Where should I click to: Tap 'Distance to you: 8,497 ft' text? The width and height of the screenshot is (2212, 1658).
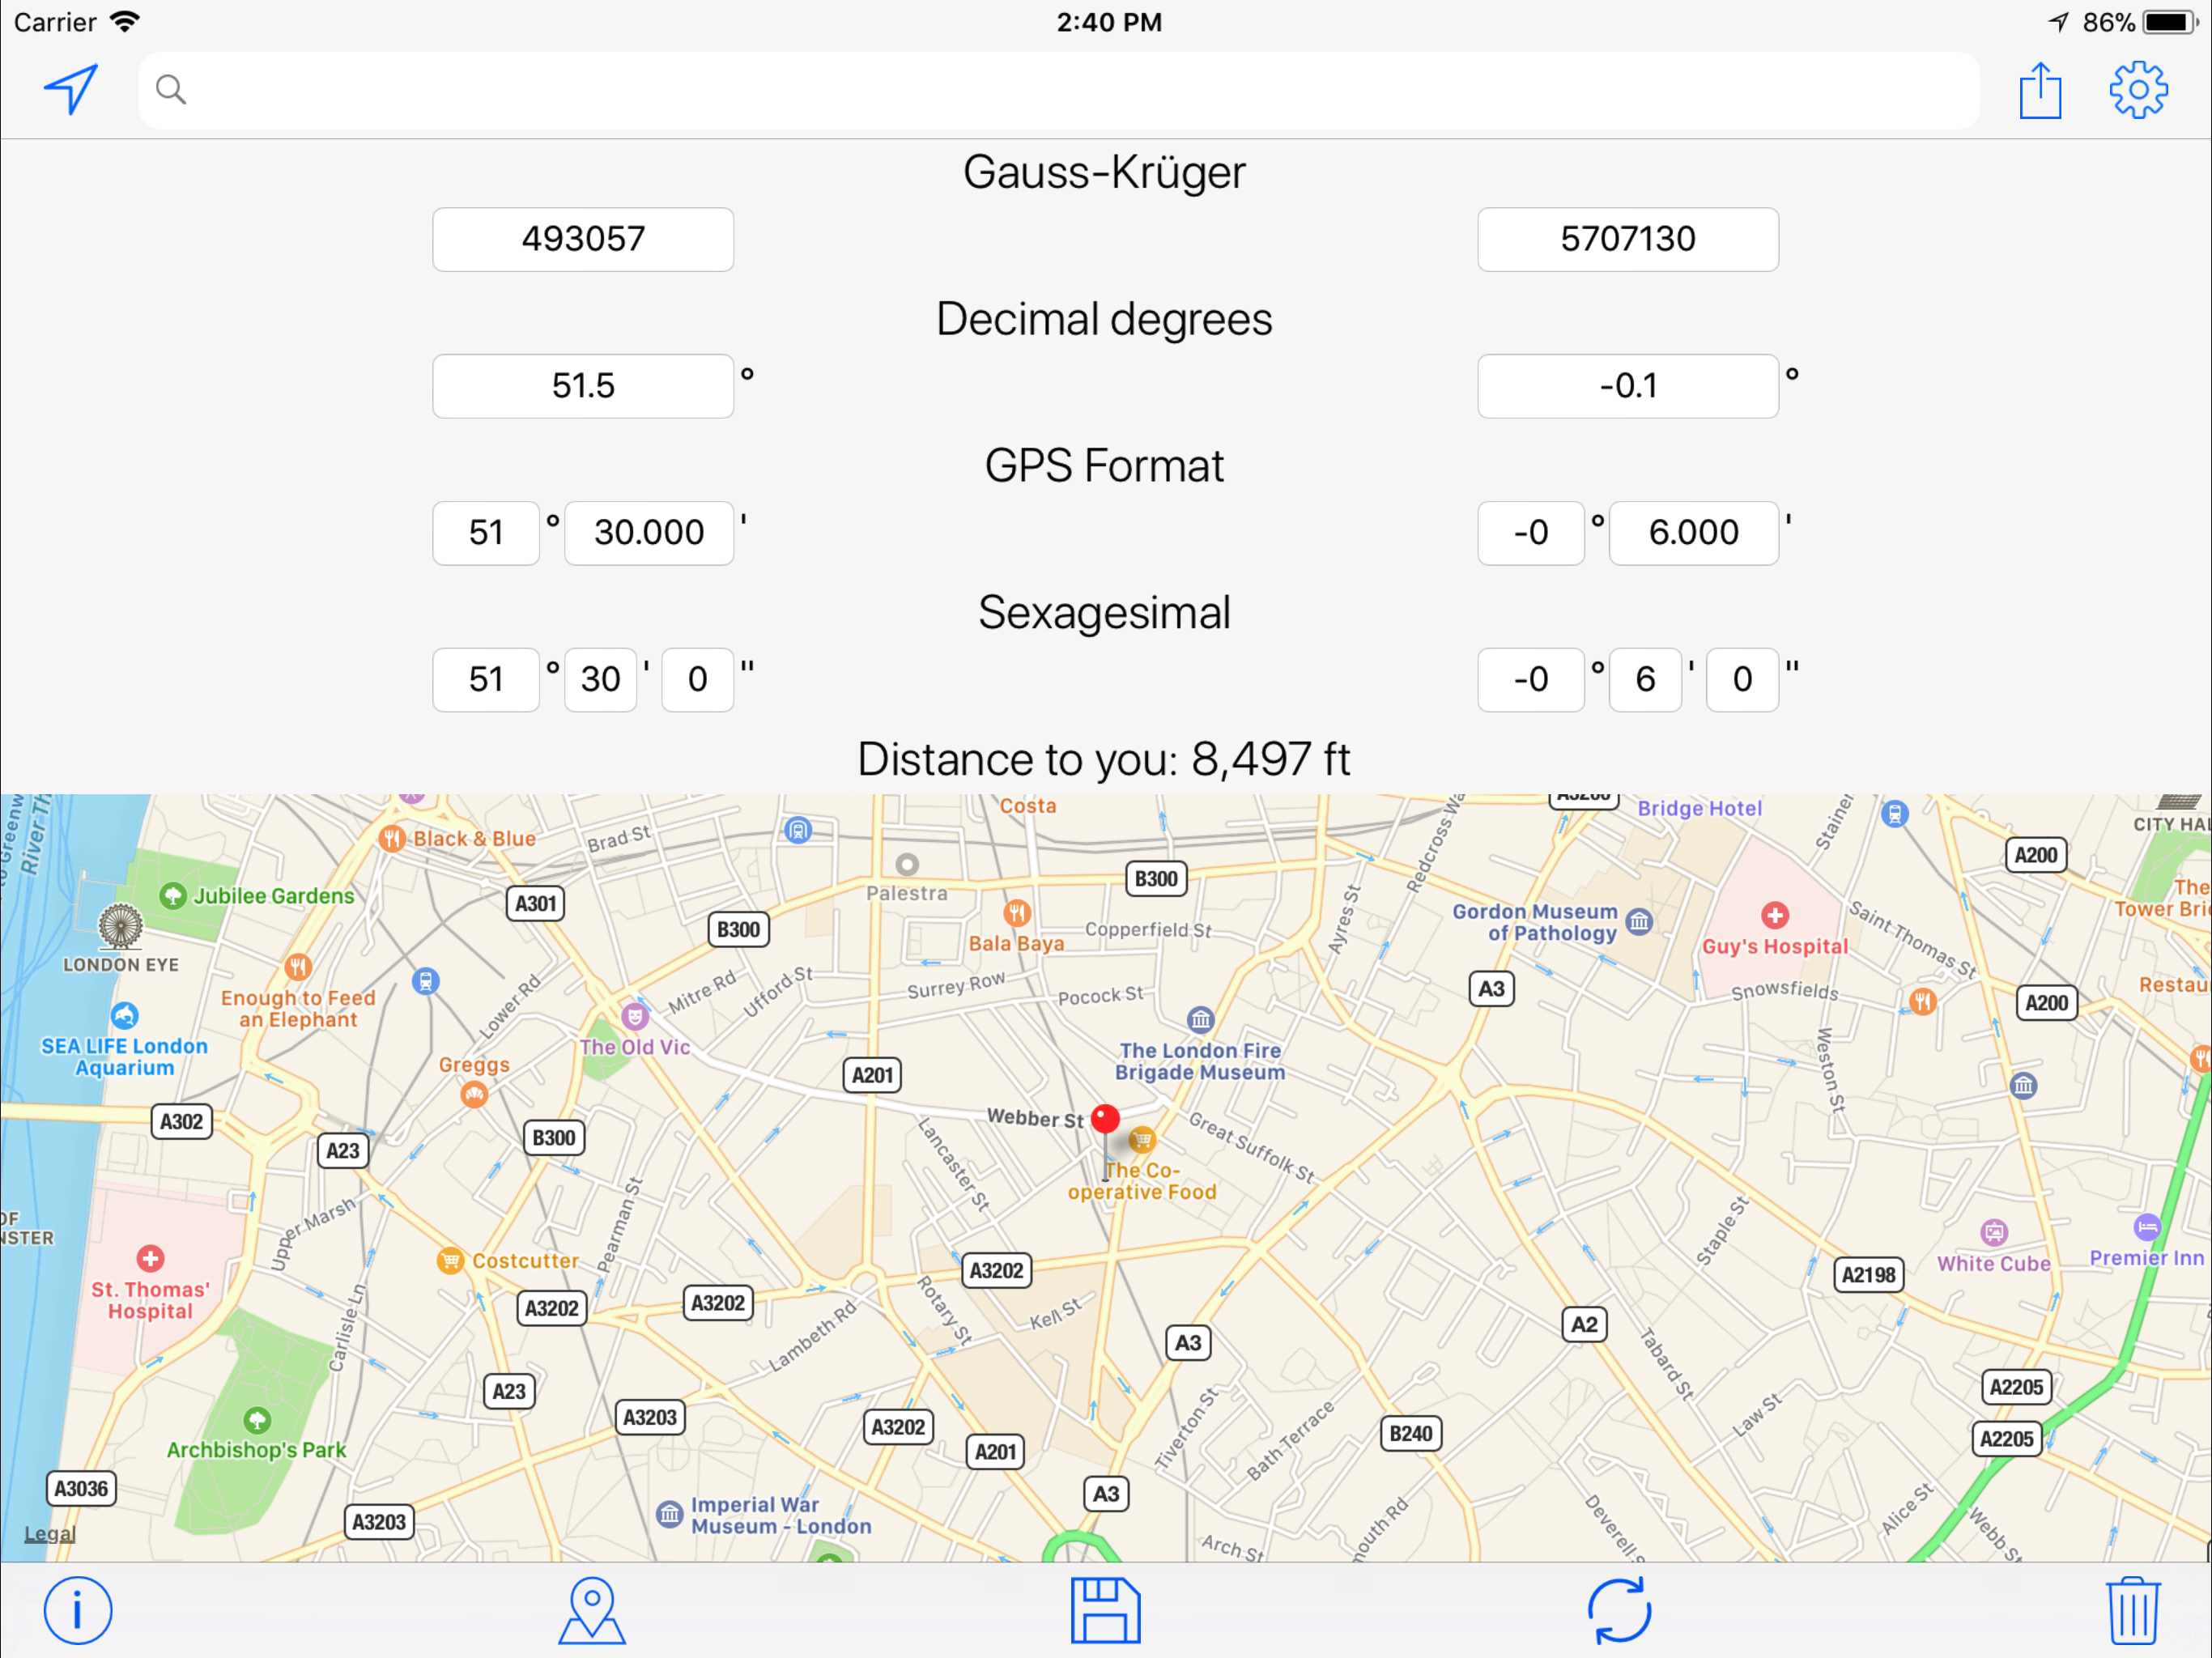[1104, 759]
